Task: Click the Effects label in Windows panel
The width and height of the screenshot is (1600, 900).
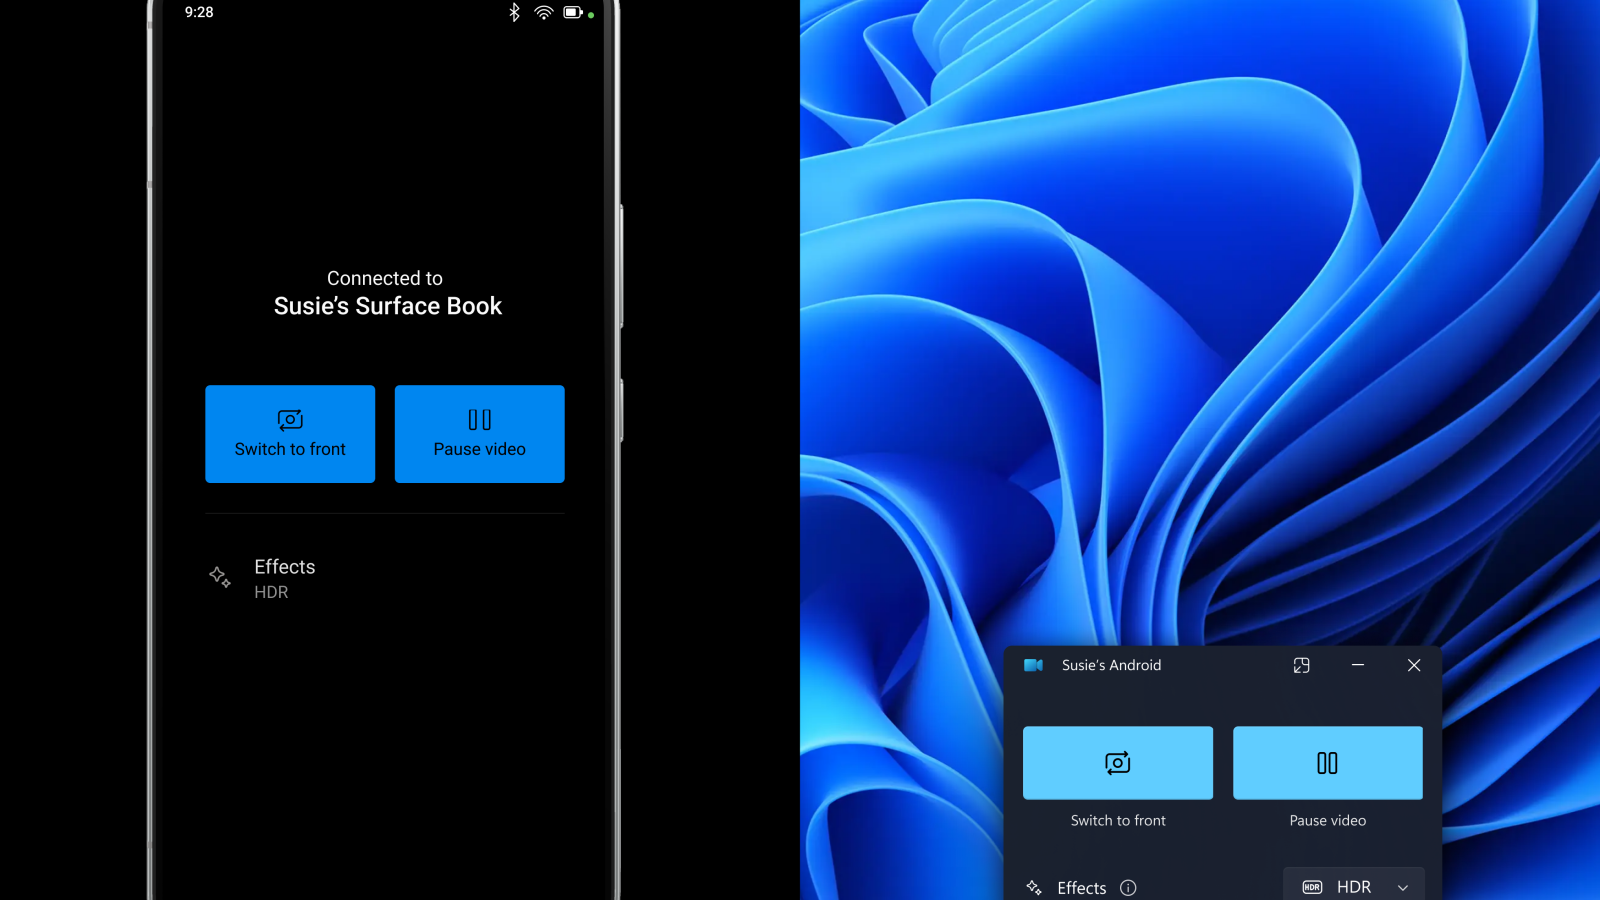Action: (x=1082, y=888)
